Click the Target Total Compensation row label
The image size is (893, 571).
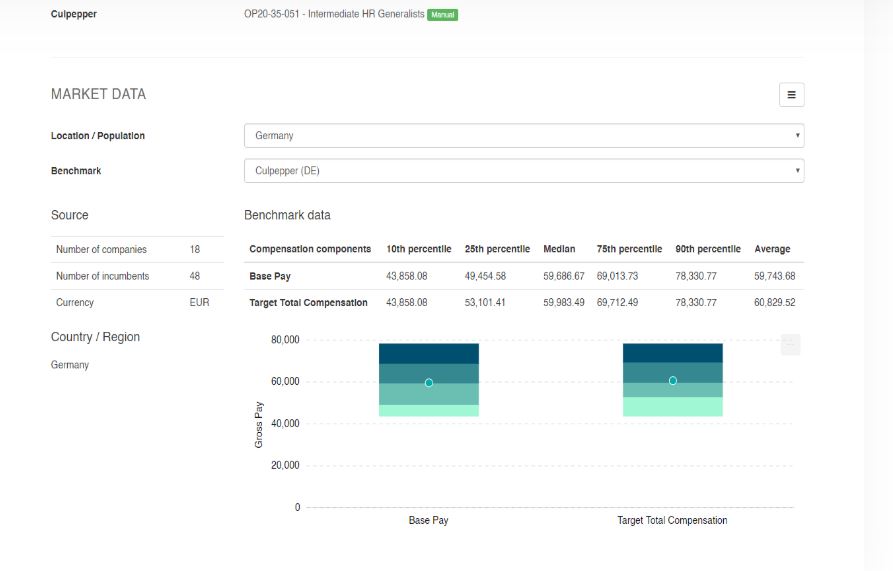[308, 303]
